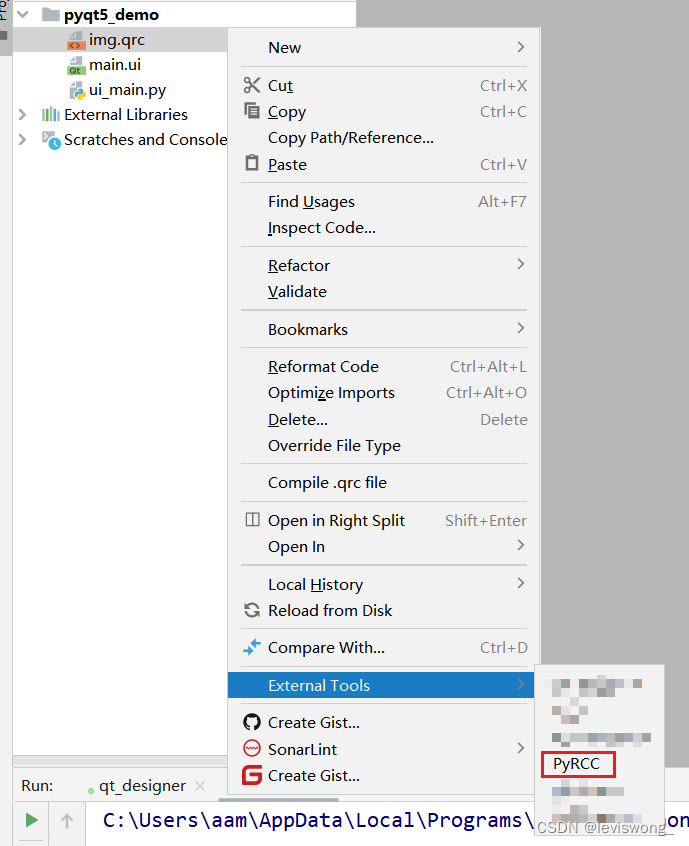Click the ui_main.py Python file icon
689x846 pixels.
(x=77, y=89)
